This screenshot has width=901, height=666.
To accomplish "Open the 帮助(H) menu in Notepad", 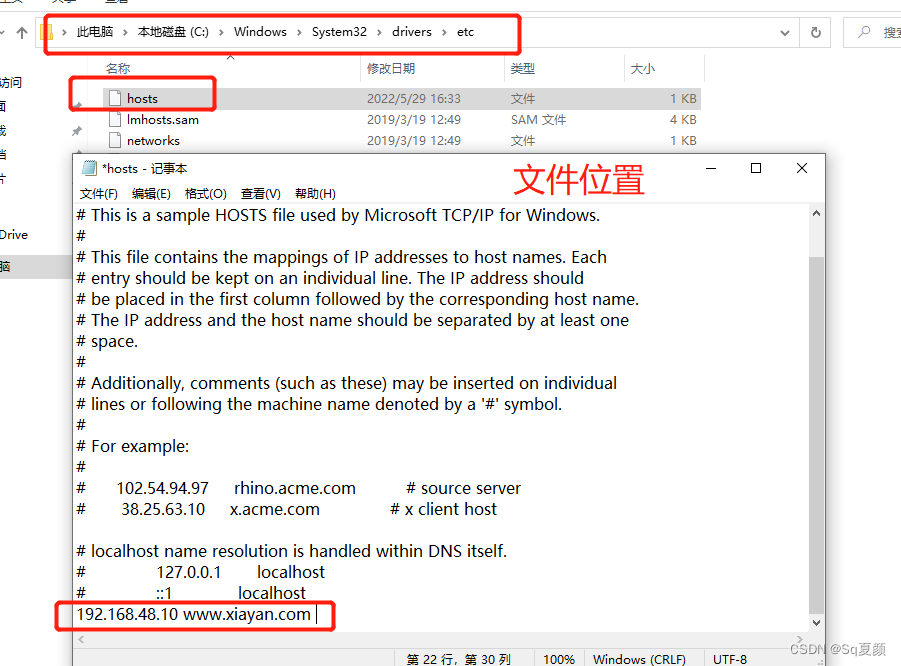I will pos(315,194).
